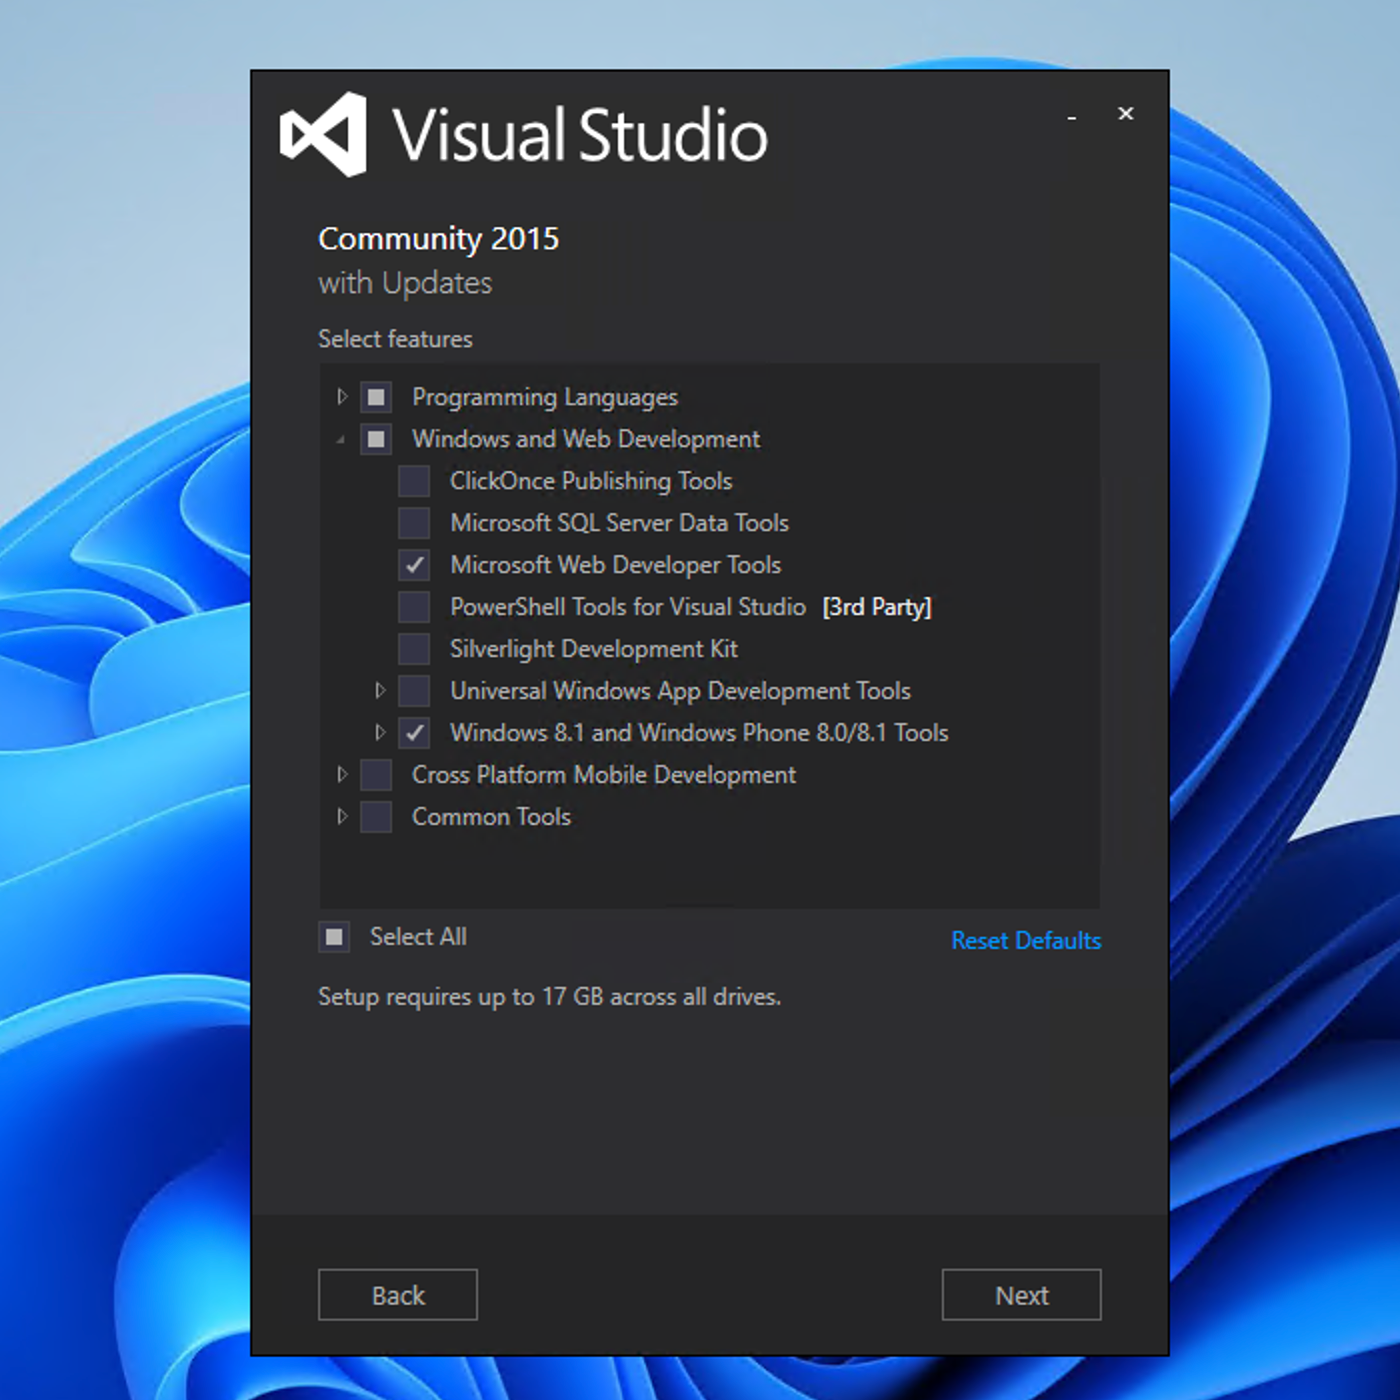1400x1400 pixels.
Task: Check Microsoft SQL Server Data Tools
Action: click(x=414, y=523)
